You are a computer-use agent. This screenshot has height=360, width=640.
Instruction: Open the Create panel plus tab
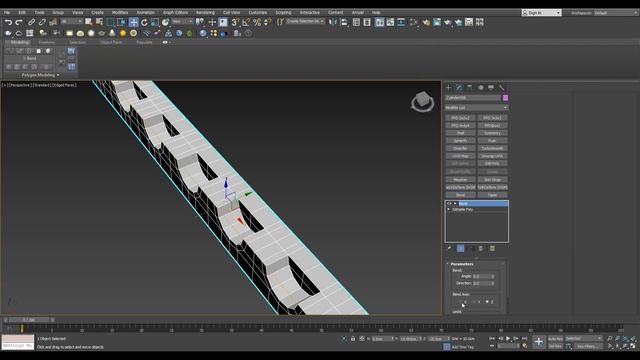(448, 87)
